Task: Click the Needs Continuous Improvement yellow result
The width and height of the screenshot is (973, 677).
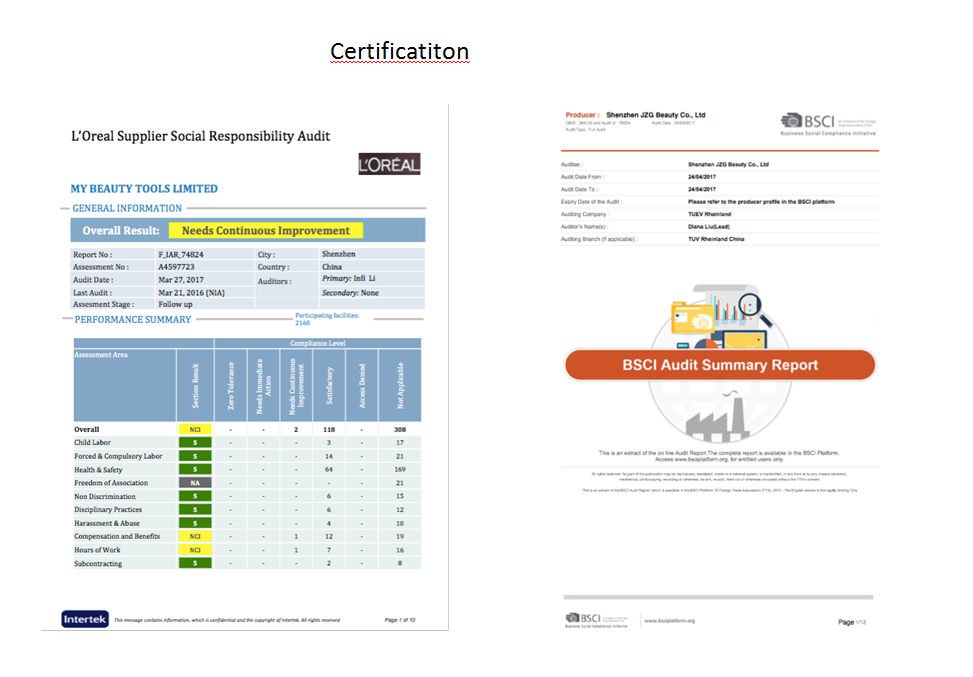Action: pos(266,231)
